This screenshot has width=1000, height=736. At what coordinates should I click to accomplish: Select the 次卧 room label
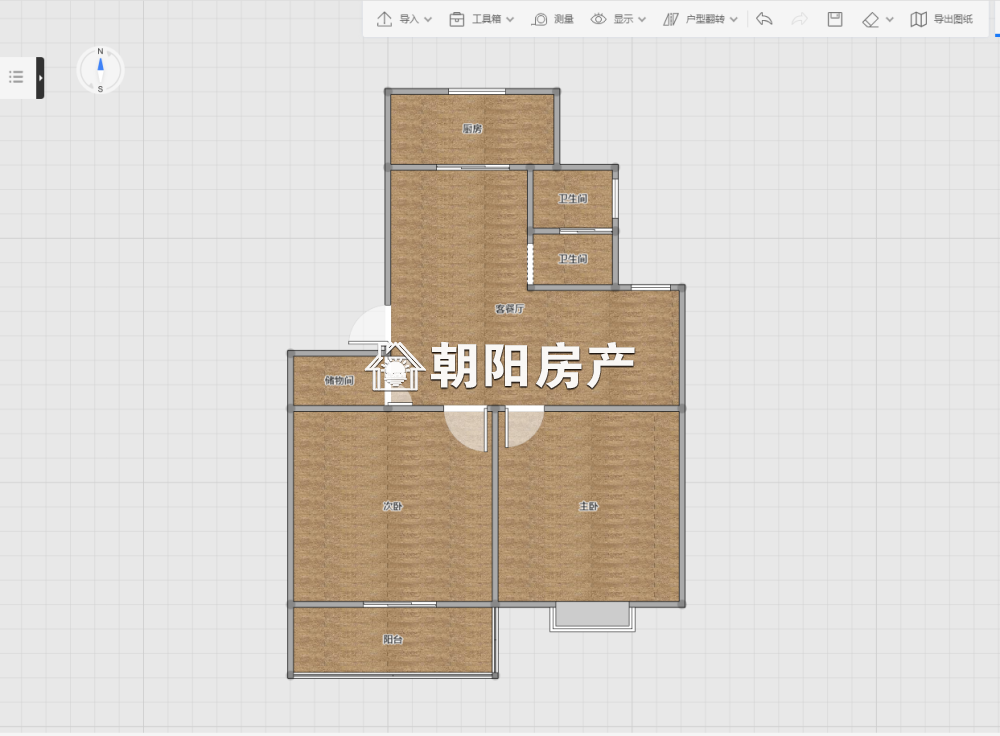point(393,506)
